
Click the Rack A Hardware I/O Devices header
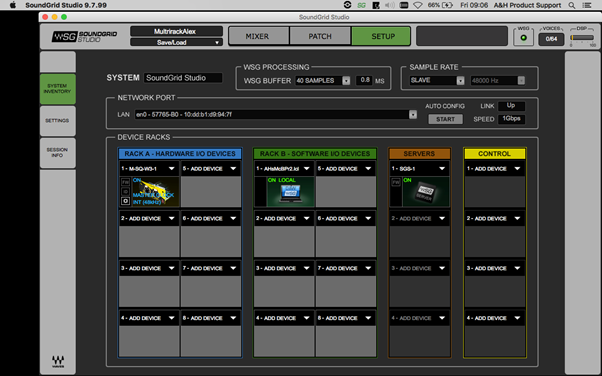pos(180,154)
